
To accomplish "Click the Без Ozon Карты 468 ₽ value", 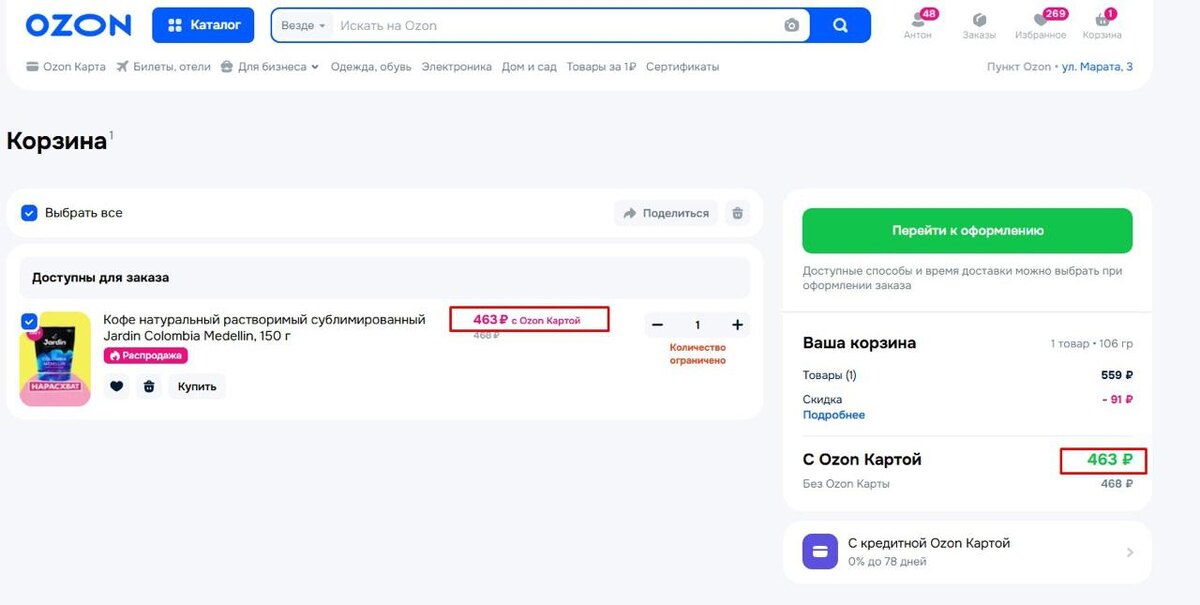I will (1117, 484).
